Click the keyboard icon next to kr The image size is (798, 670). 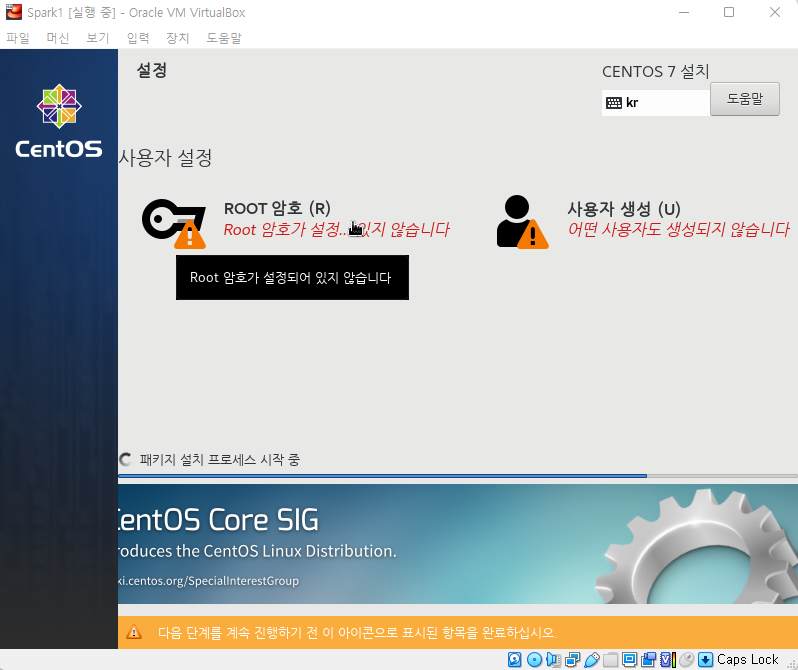pyautogui.click(x=614, y=103)
